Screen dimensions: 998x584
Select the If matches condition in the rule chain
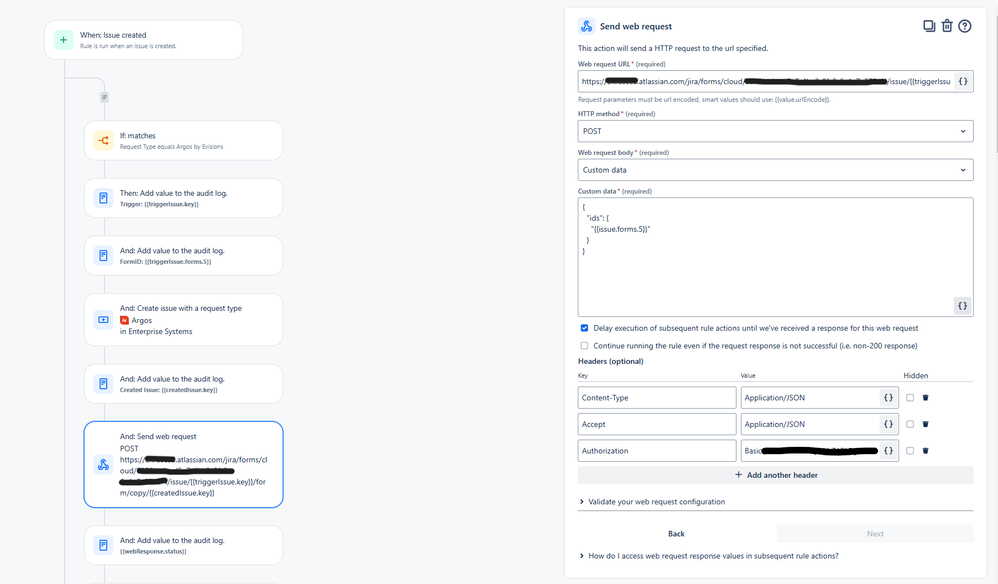click(183, 140)
